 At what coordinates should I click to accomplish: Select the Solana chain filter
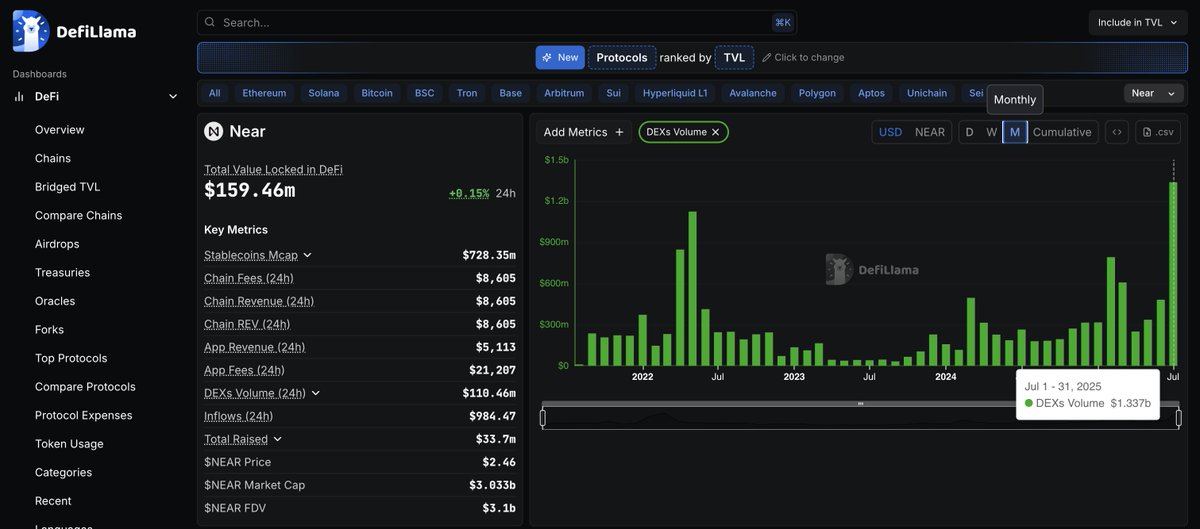324,93
